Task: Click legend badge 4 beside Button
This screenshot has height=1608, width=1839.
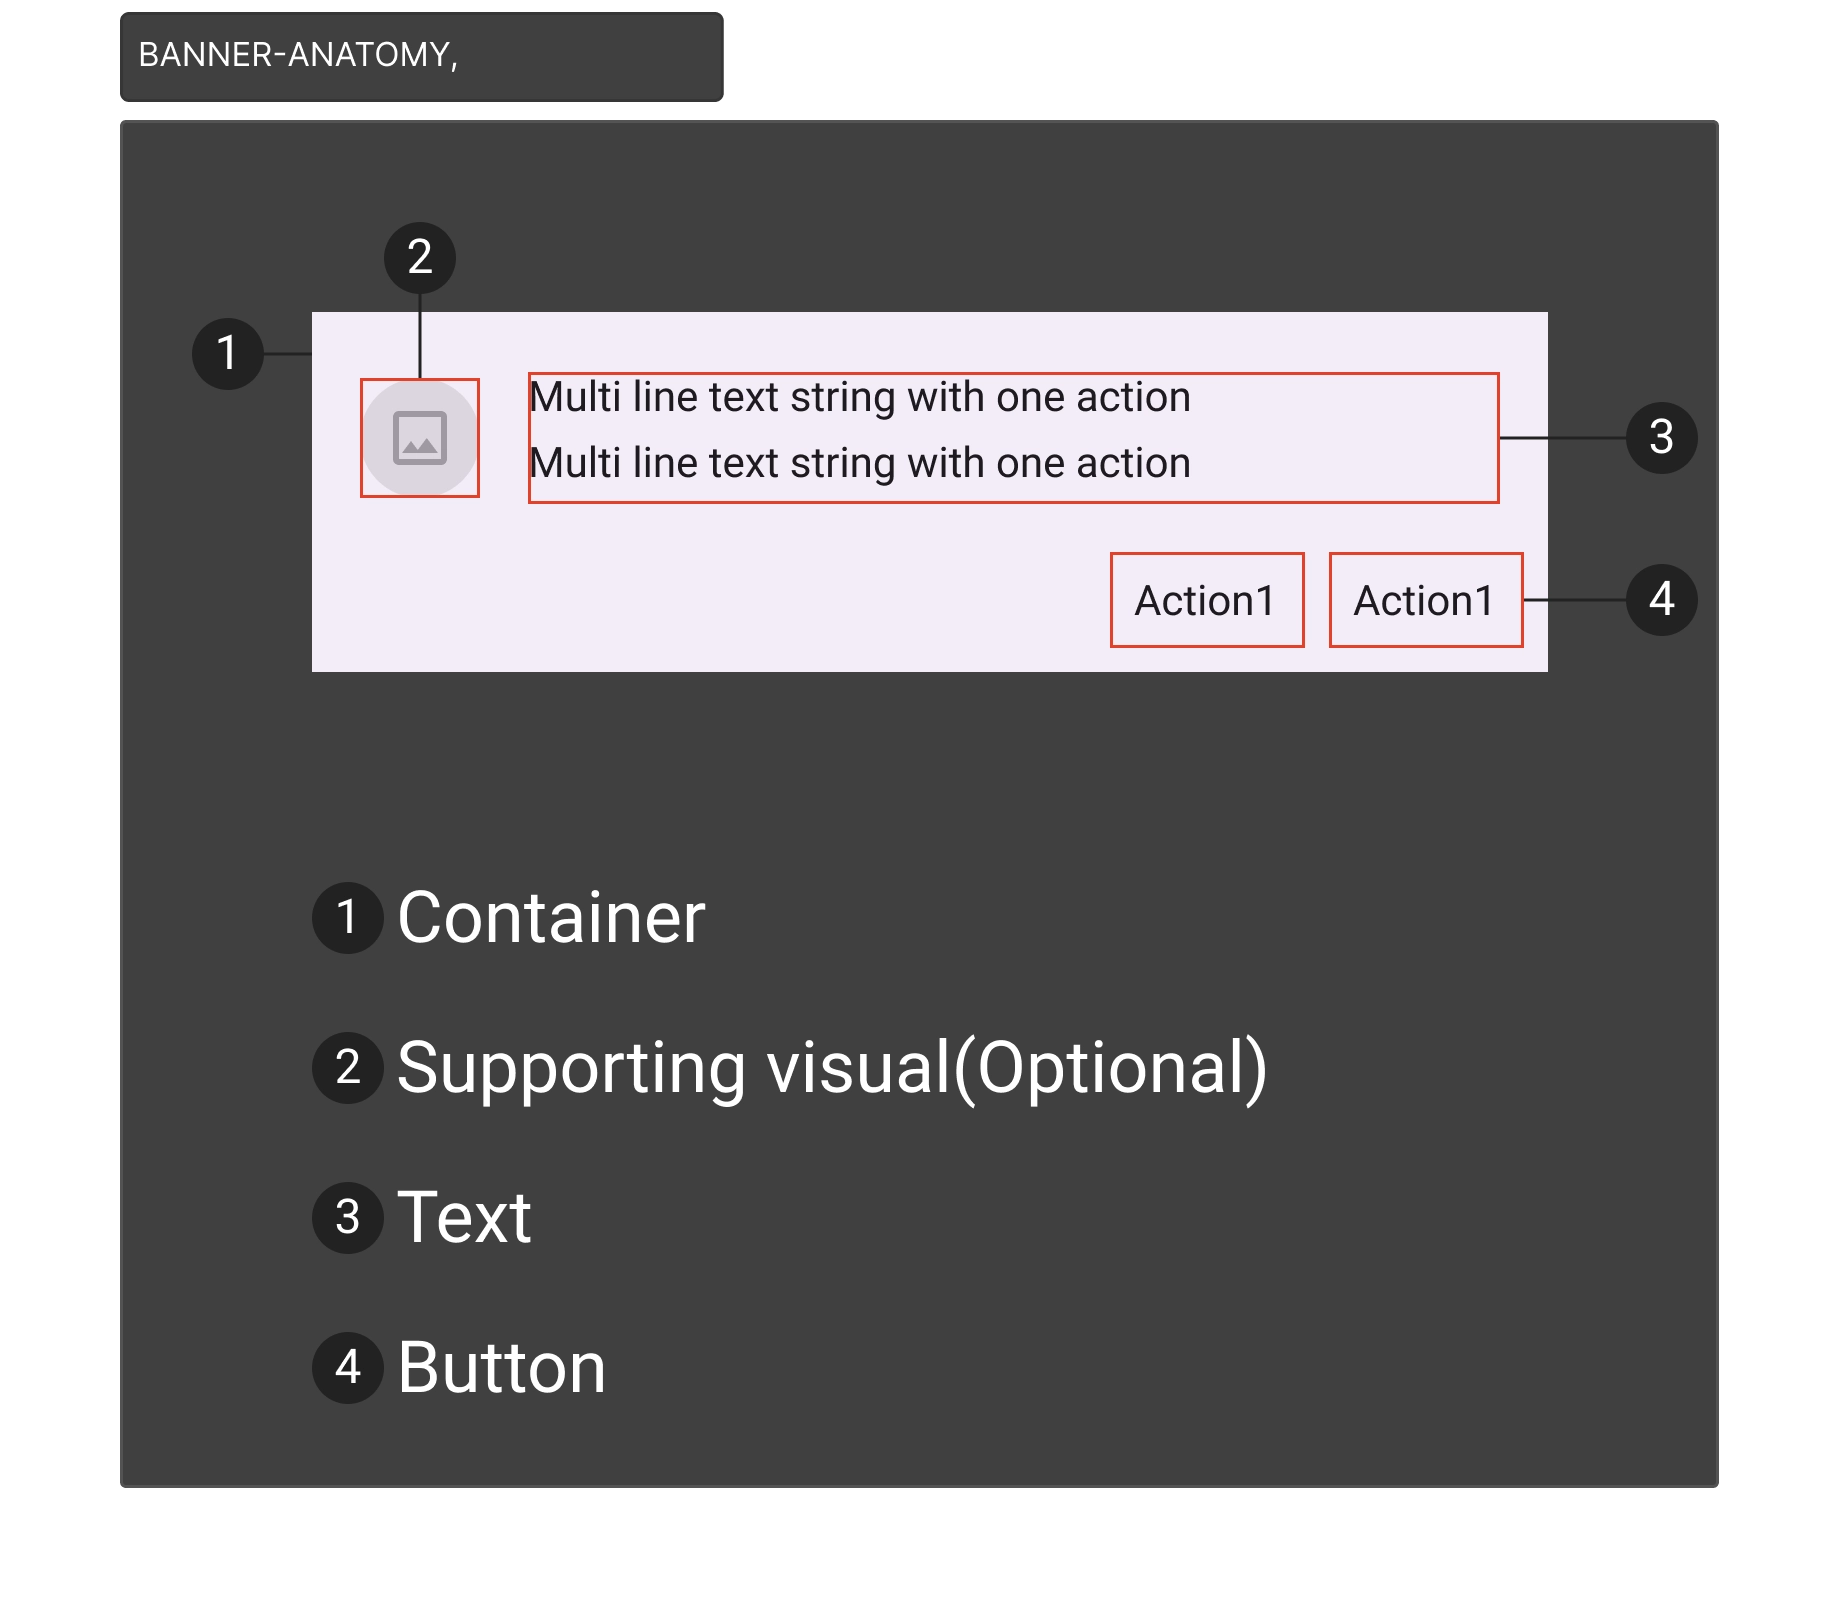Action: (348, 1367)
